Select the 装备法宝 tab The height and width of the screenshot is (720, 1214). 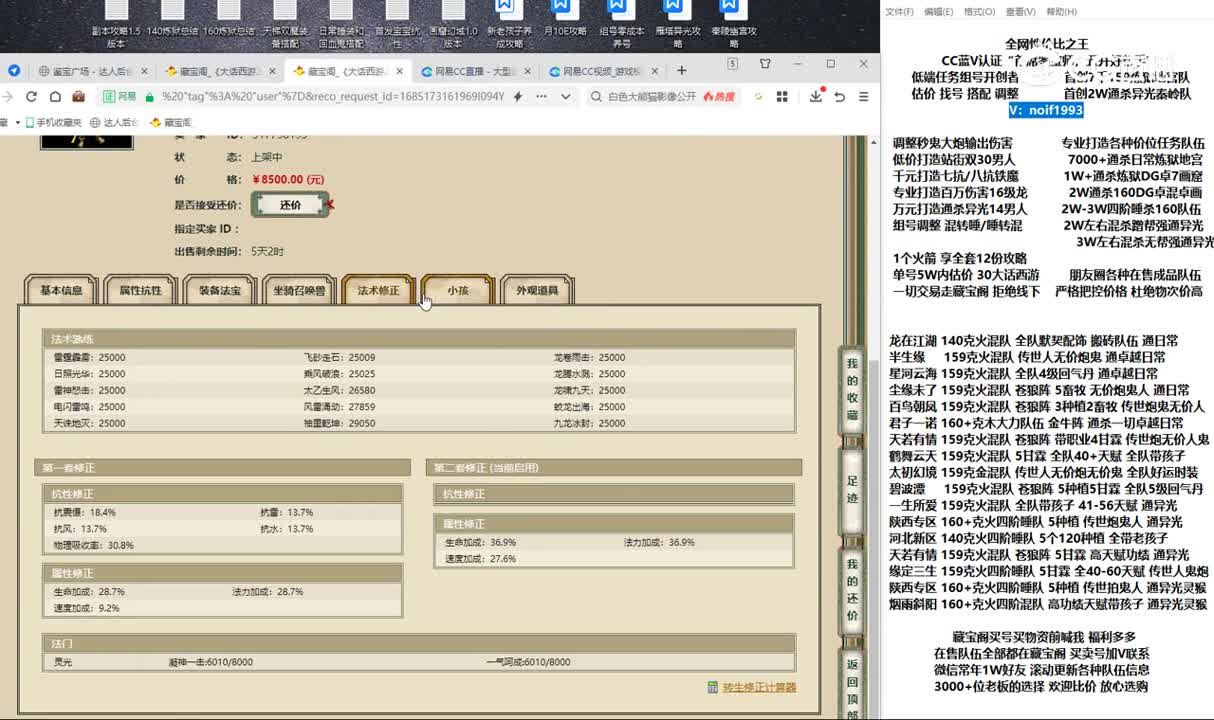[x=220, y=291]
